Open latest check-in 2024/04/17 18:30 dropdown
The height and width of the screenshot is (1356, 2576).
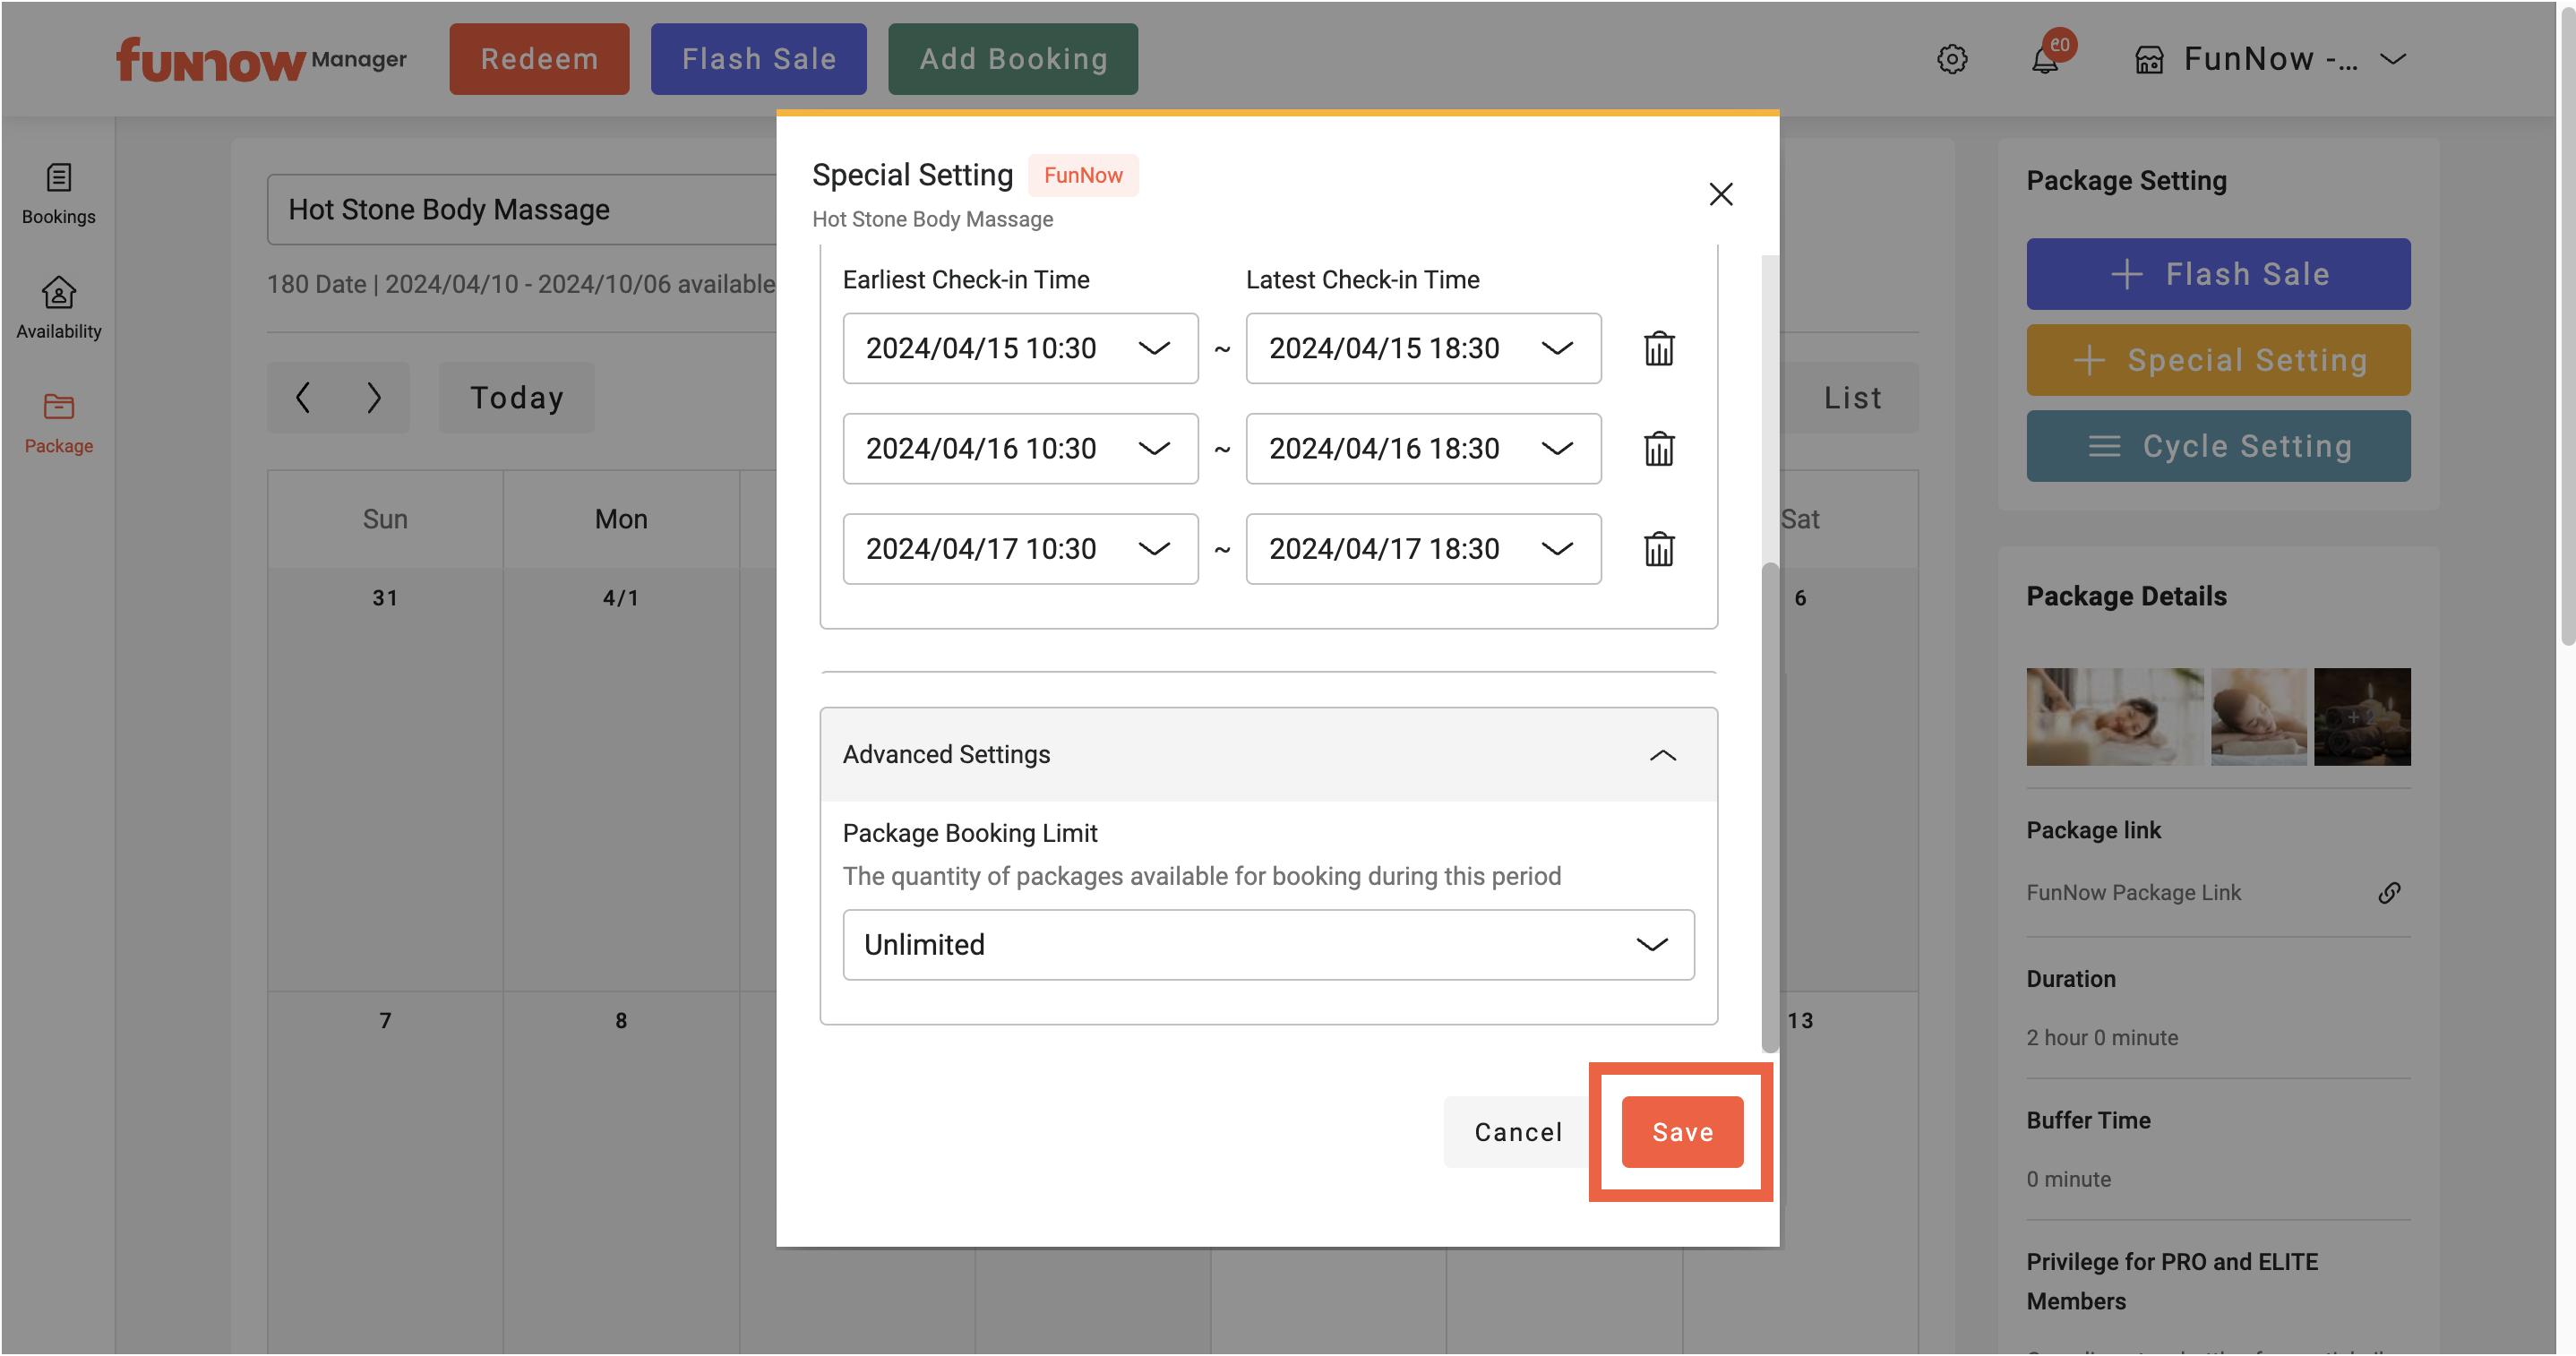click(x=1423, y=549)
